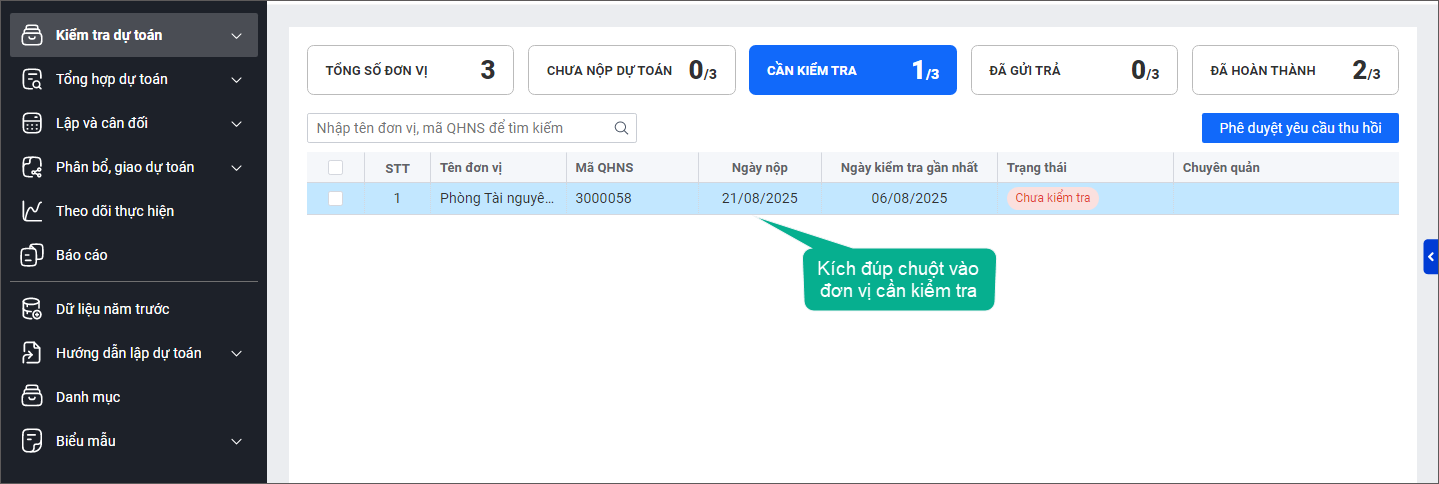Viewport: 1439px width, 484px height.
Task: Check the box for row 1
Action: [335, 198]
